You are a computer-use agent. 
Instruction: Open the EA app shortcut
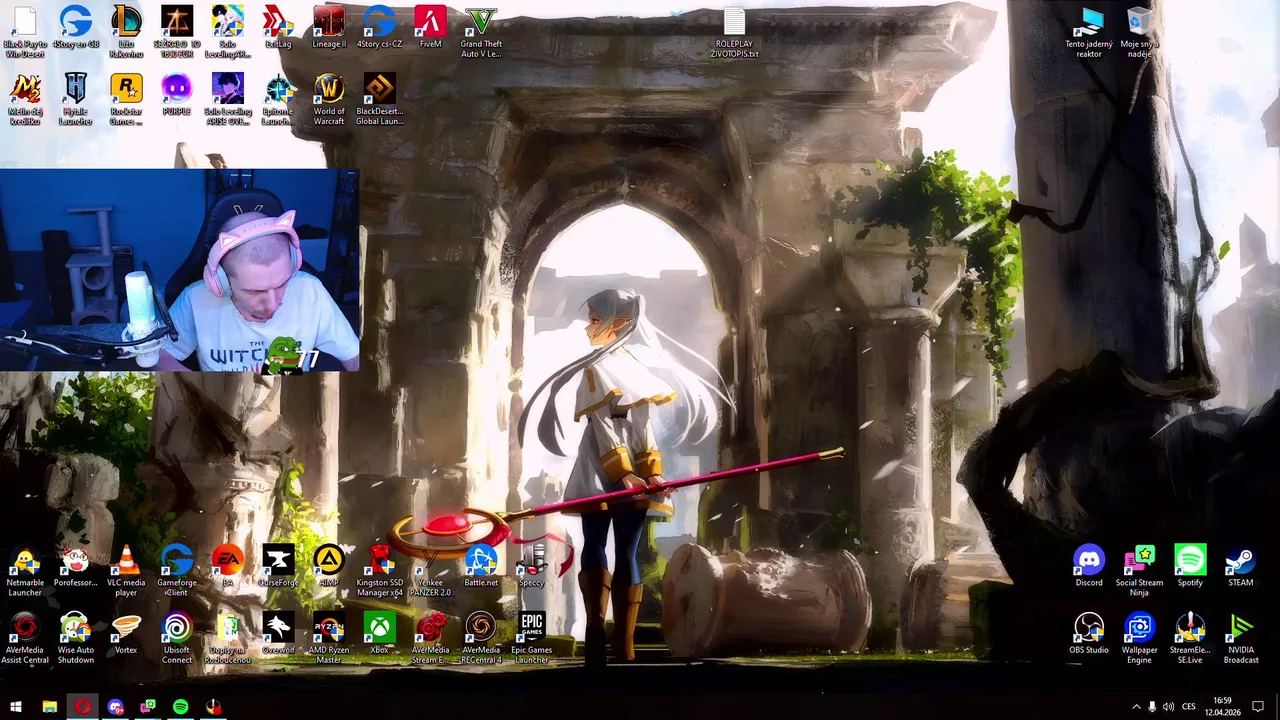(x=228, y=567)
